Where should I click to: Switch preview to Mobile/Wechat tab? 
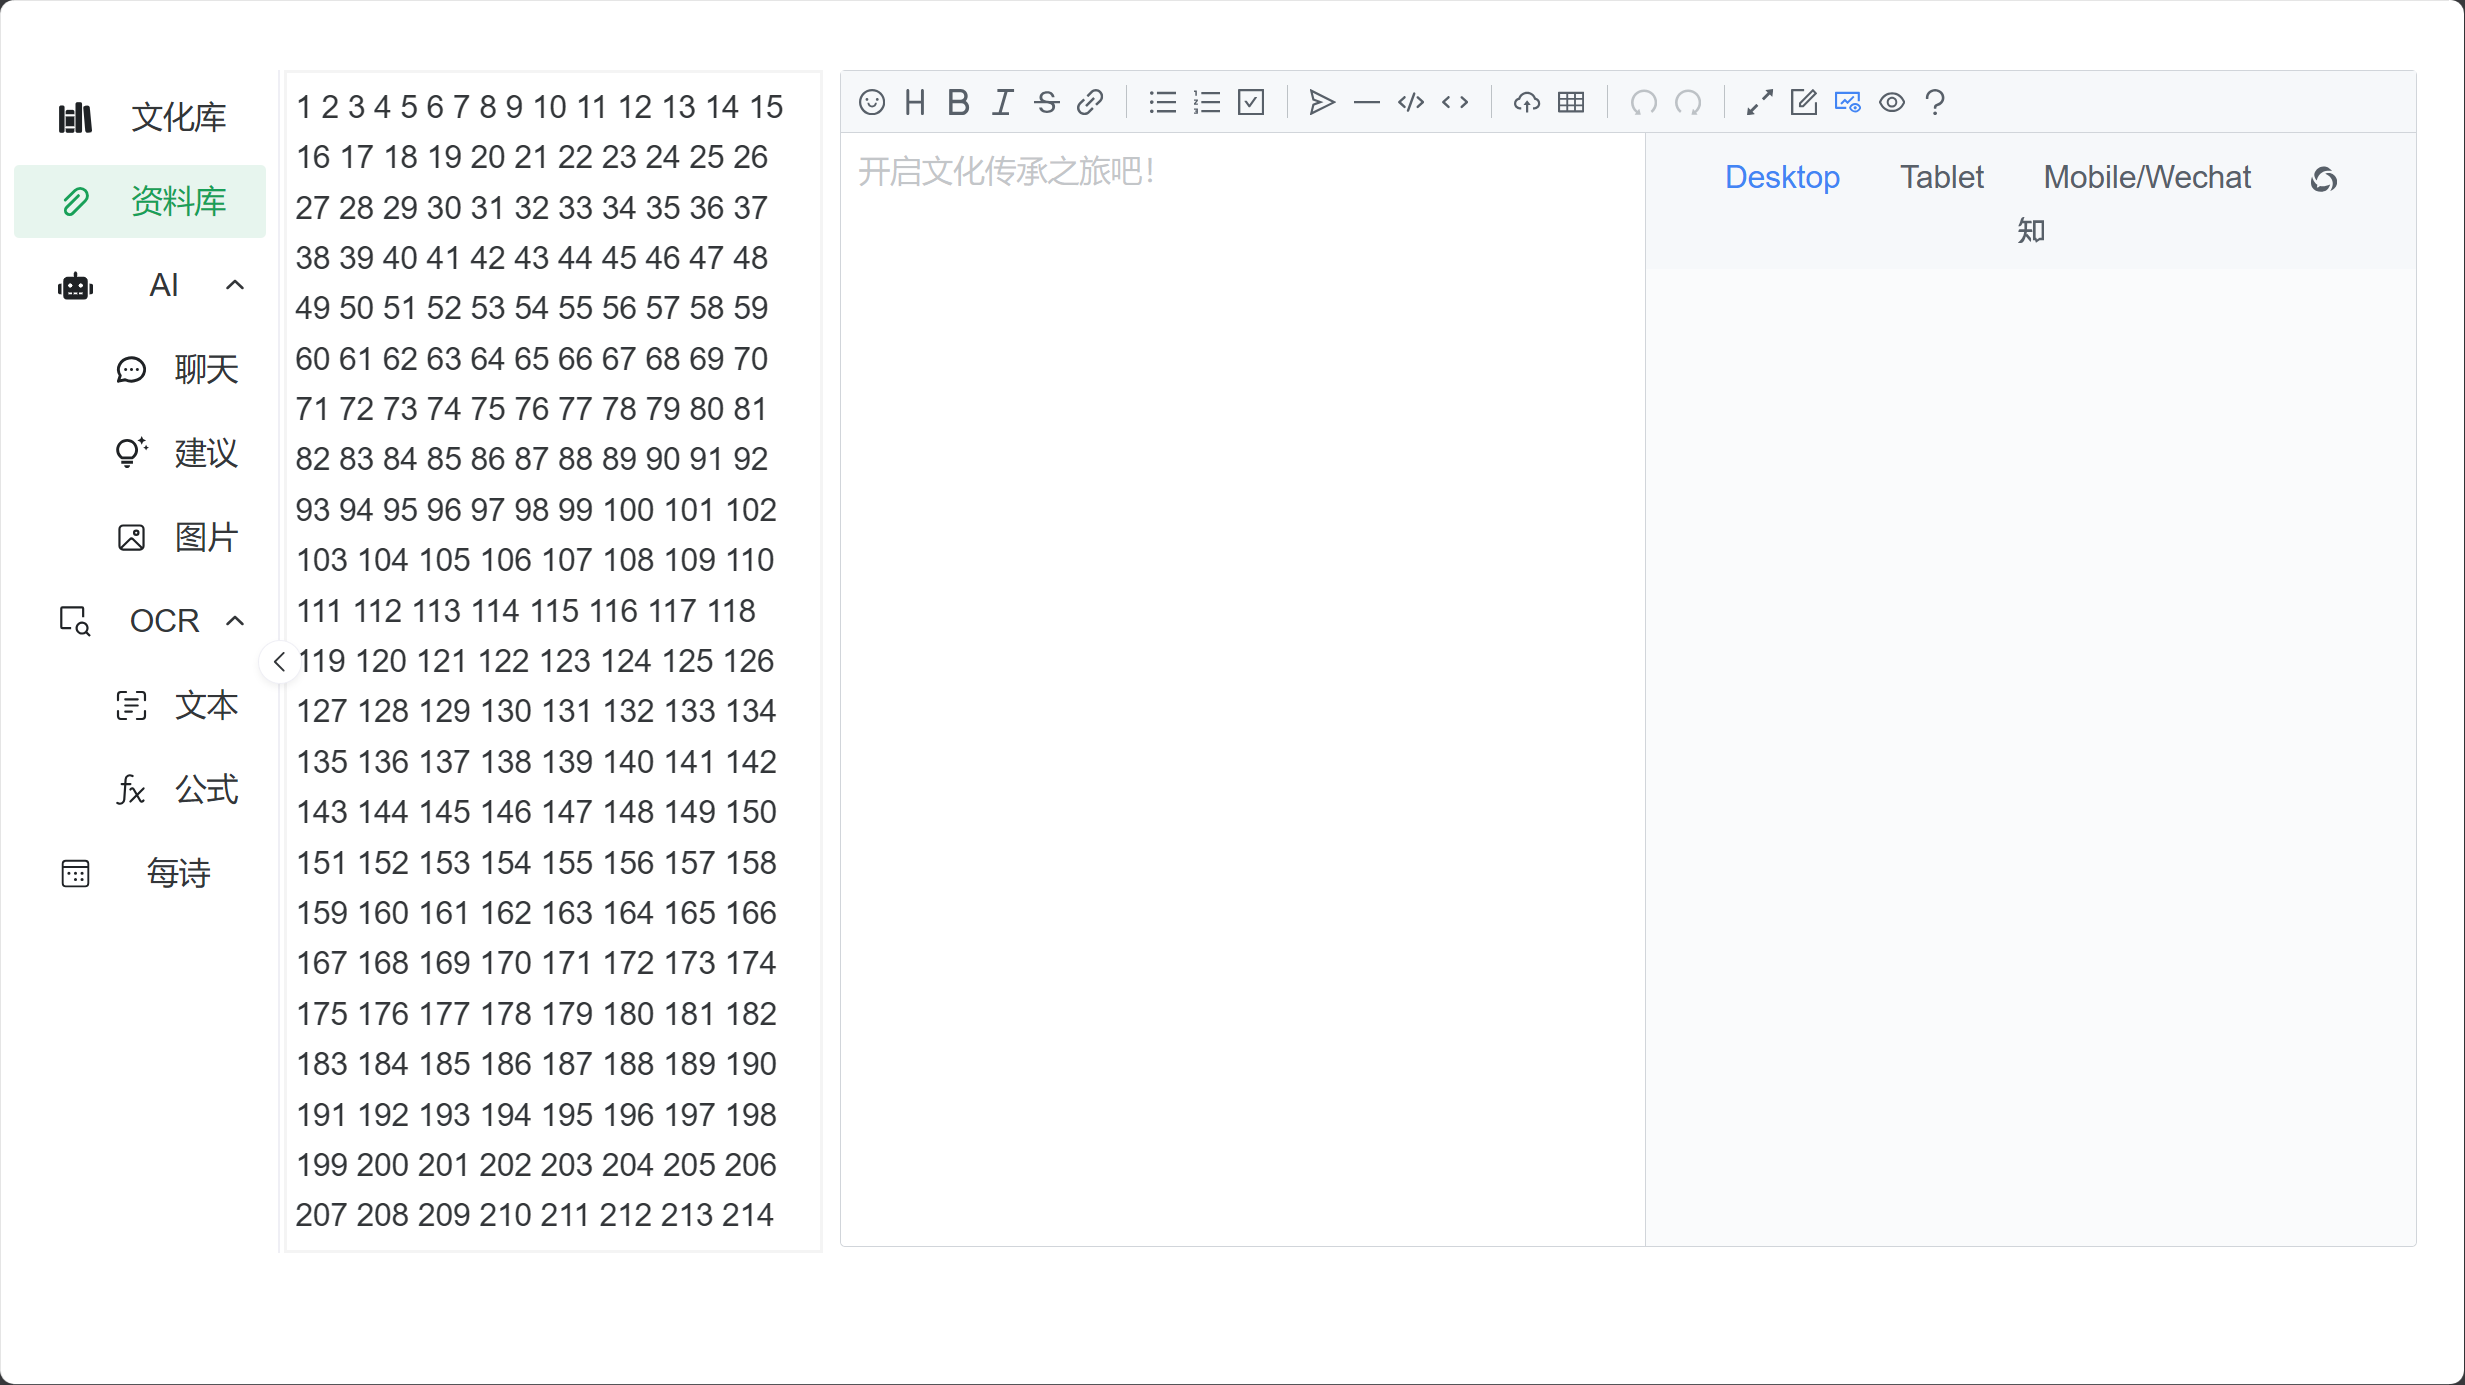point(2146,178)
